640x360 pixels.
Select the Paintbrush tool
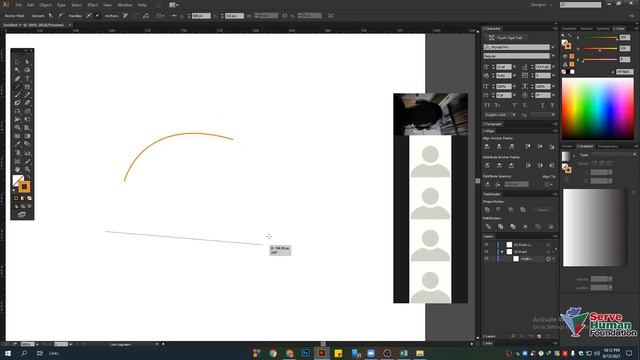point(17,94)
